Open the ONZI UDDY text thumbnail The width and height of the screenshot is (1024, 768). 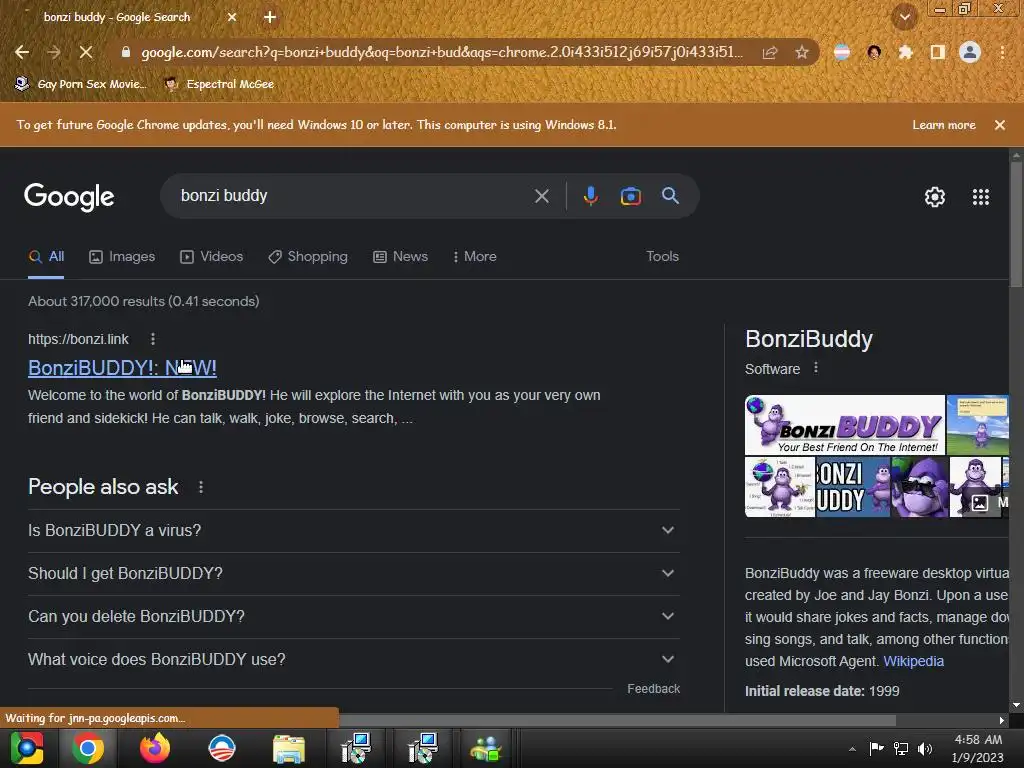853,487
